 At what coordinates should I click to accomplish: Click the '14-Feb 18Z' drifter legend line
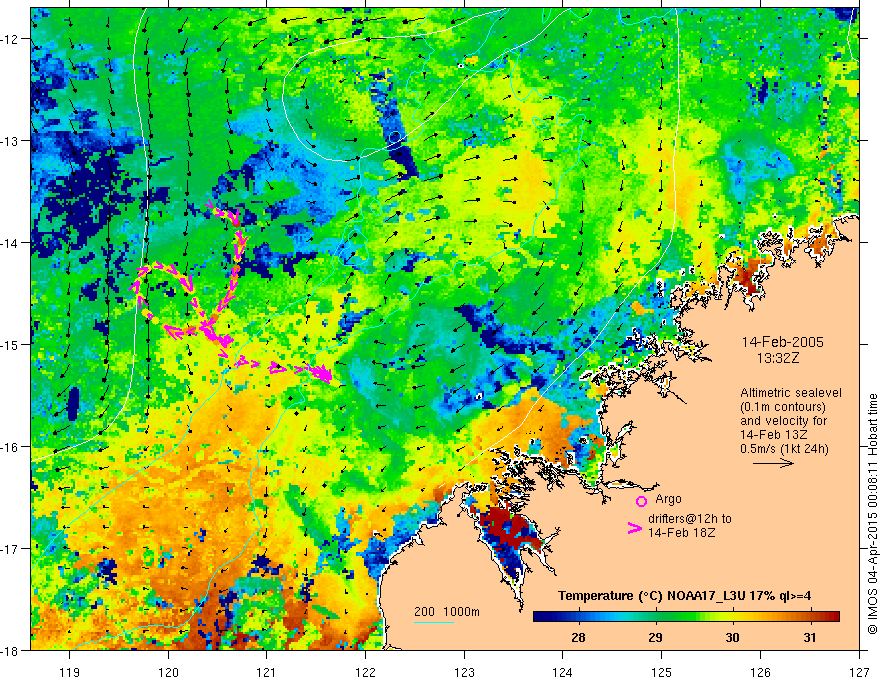coord(681,533)
